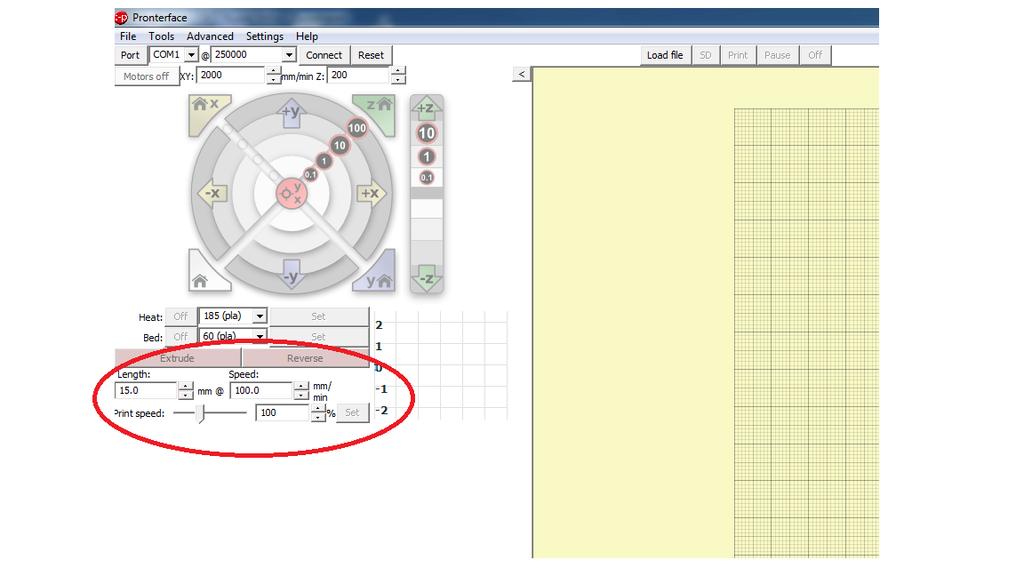1024x576 pixels.
Task: Open the 250000 baud rate dropdown
Action: click(x=289, y=55)
